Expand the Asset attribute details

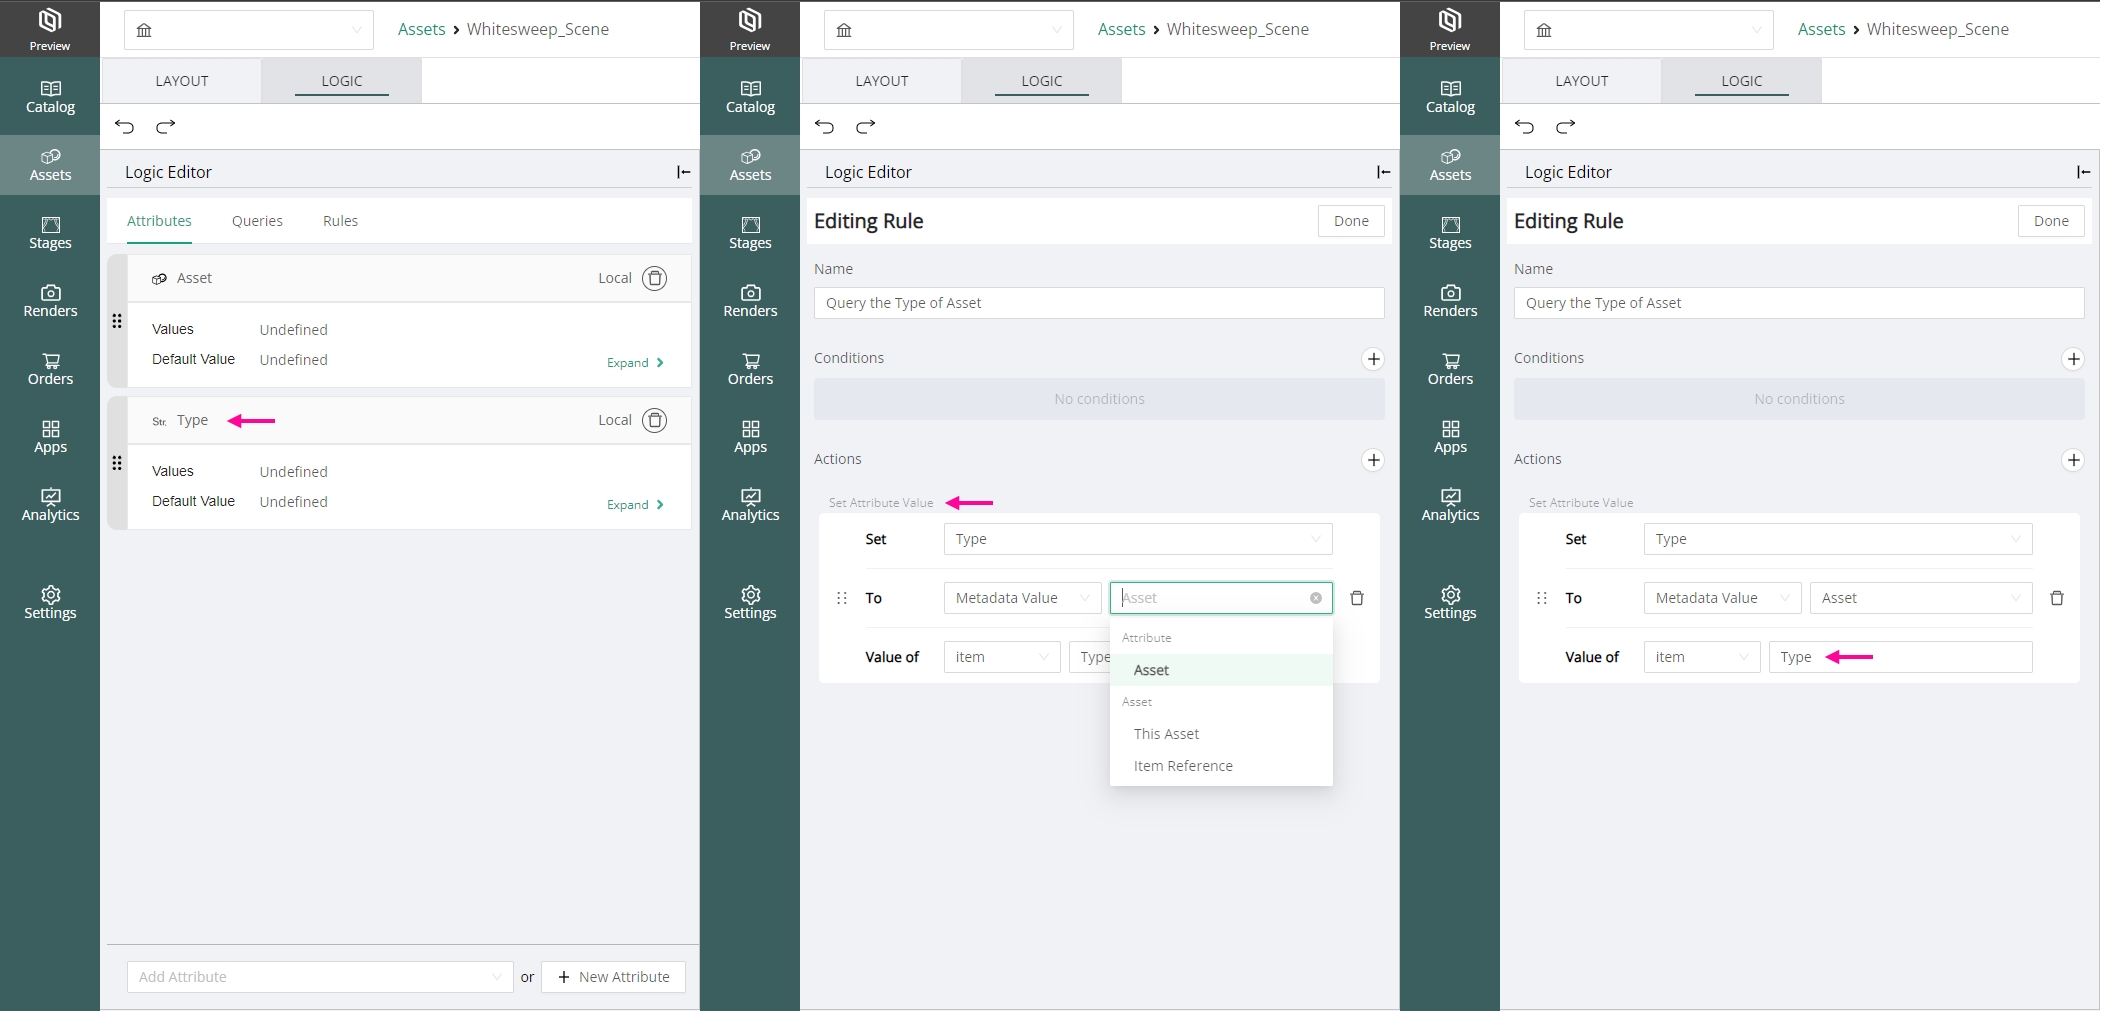635,363
